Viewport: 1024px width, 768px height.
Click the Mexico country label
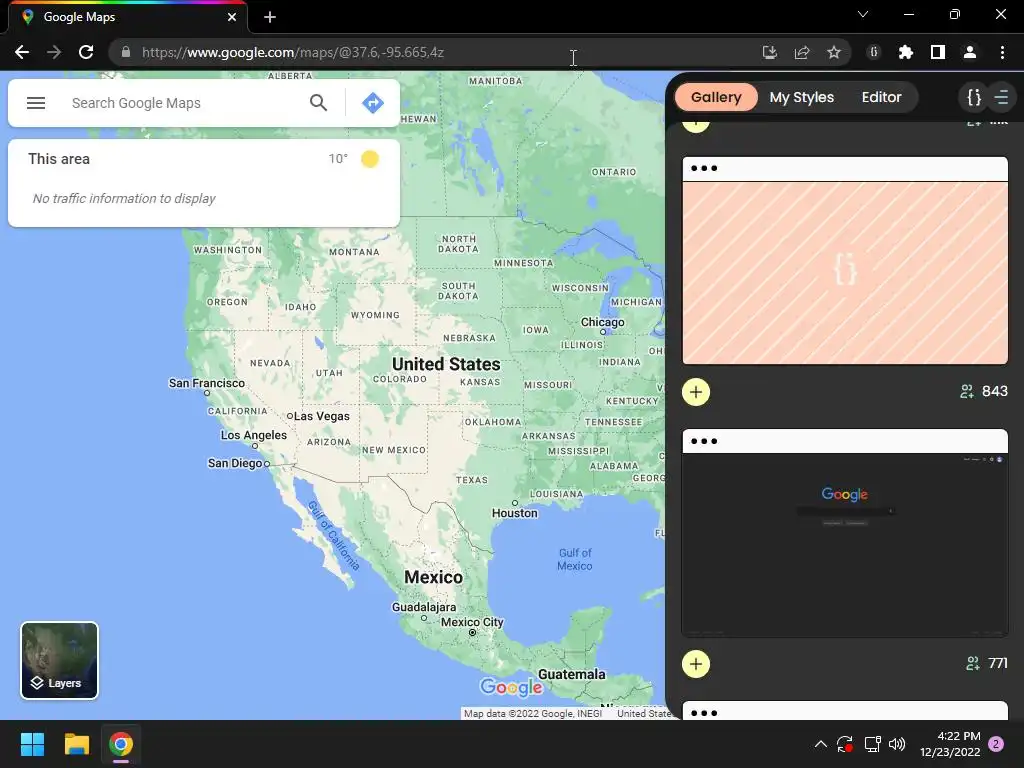[434, 577]
